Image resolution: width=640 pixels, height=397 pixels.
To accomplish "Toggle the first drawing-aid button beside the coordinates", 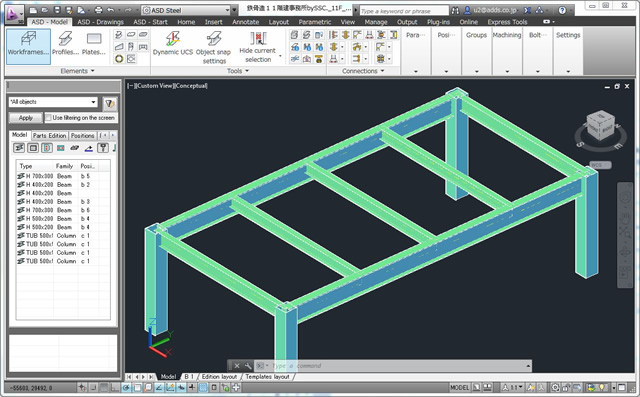I will pyautogui.click(x=82, y=387).
